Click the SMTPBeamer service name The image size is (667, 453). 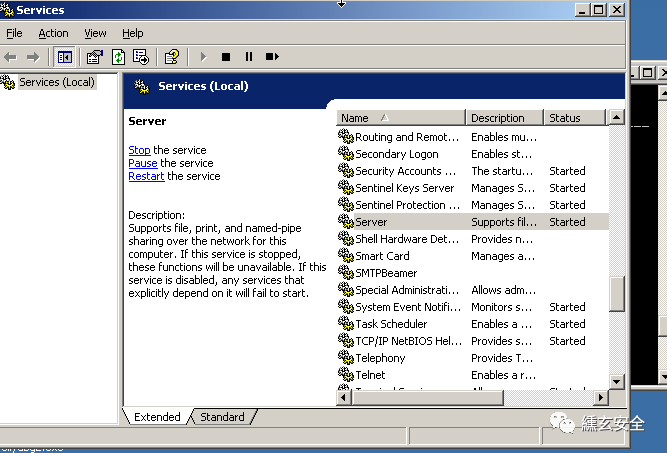(x=386, y=273)
